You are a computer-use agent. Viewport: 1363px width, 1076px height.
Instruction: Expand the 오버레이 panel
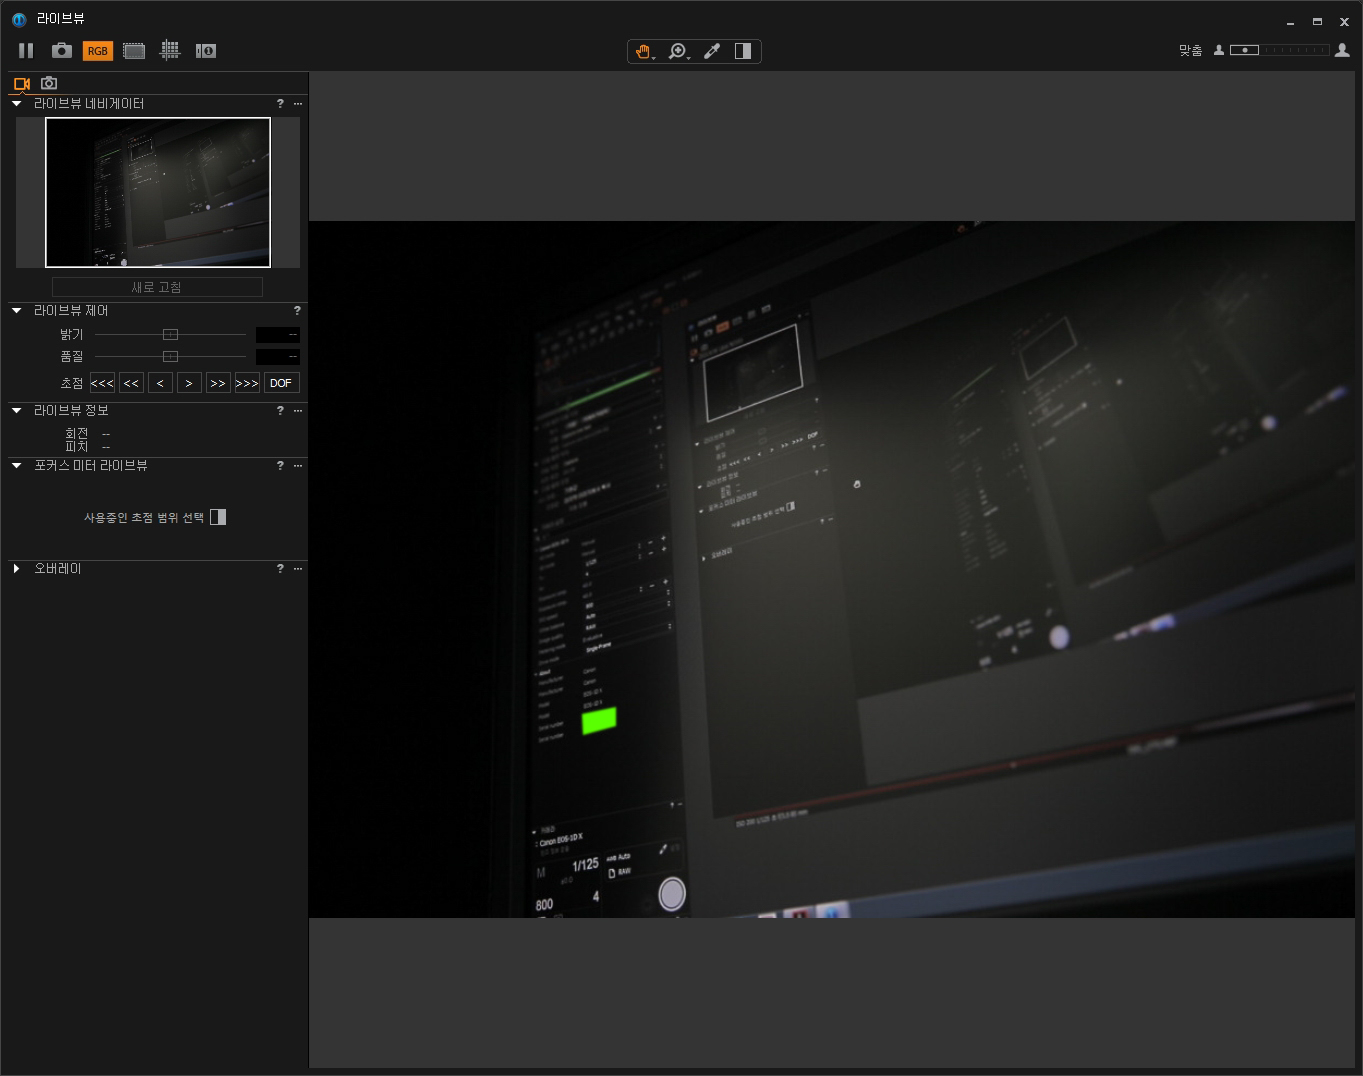click(x=17, y=569)
